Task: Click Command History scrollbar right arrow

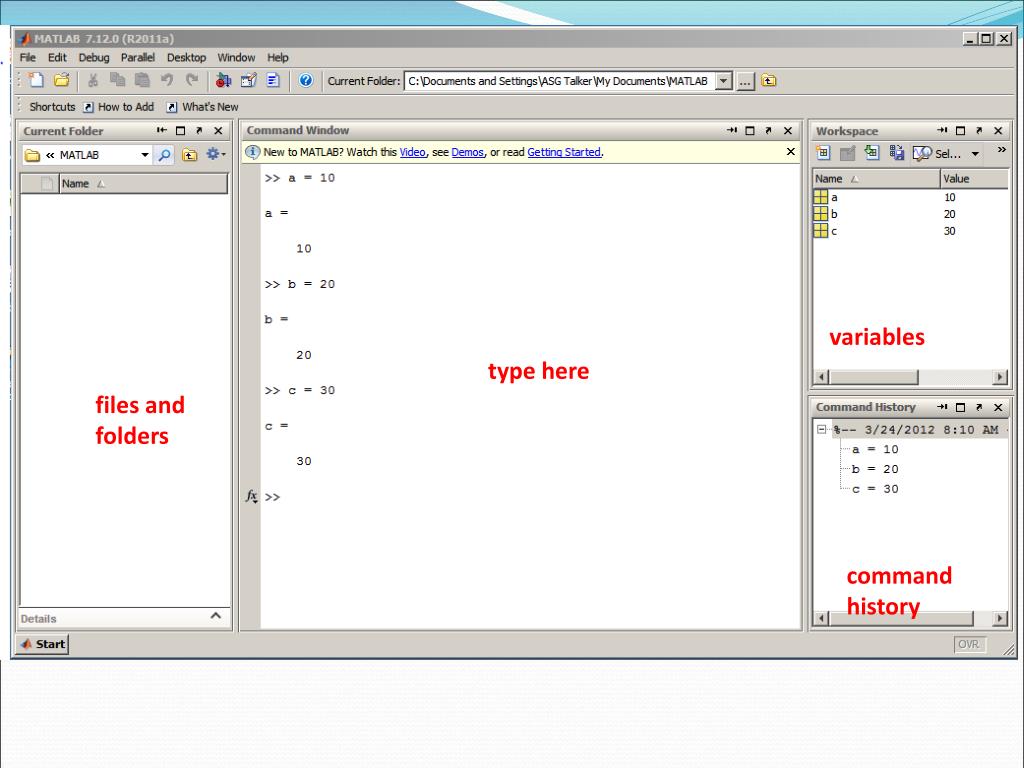Action: pos(1000,618)
